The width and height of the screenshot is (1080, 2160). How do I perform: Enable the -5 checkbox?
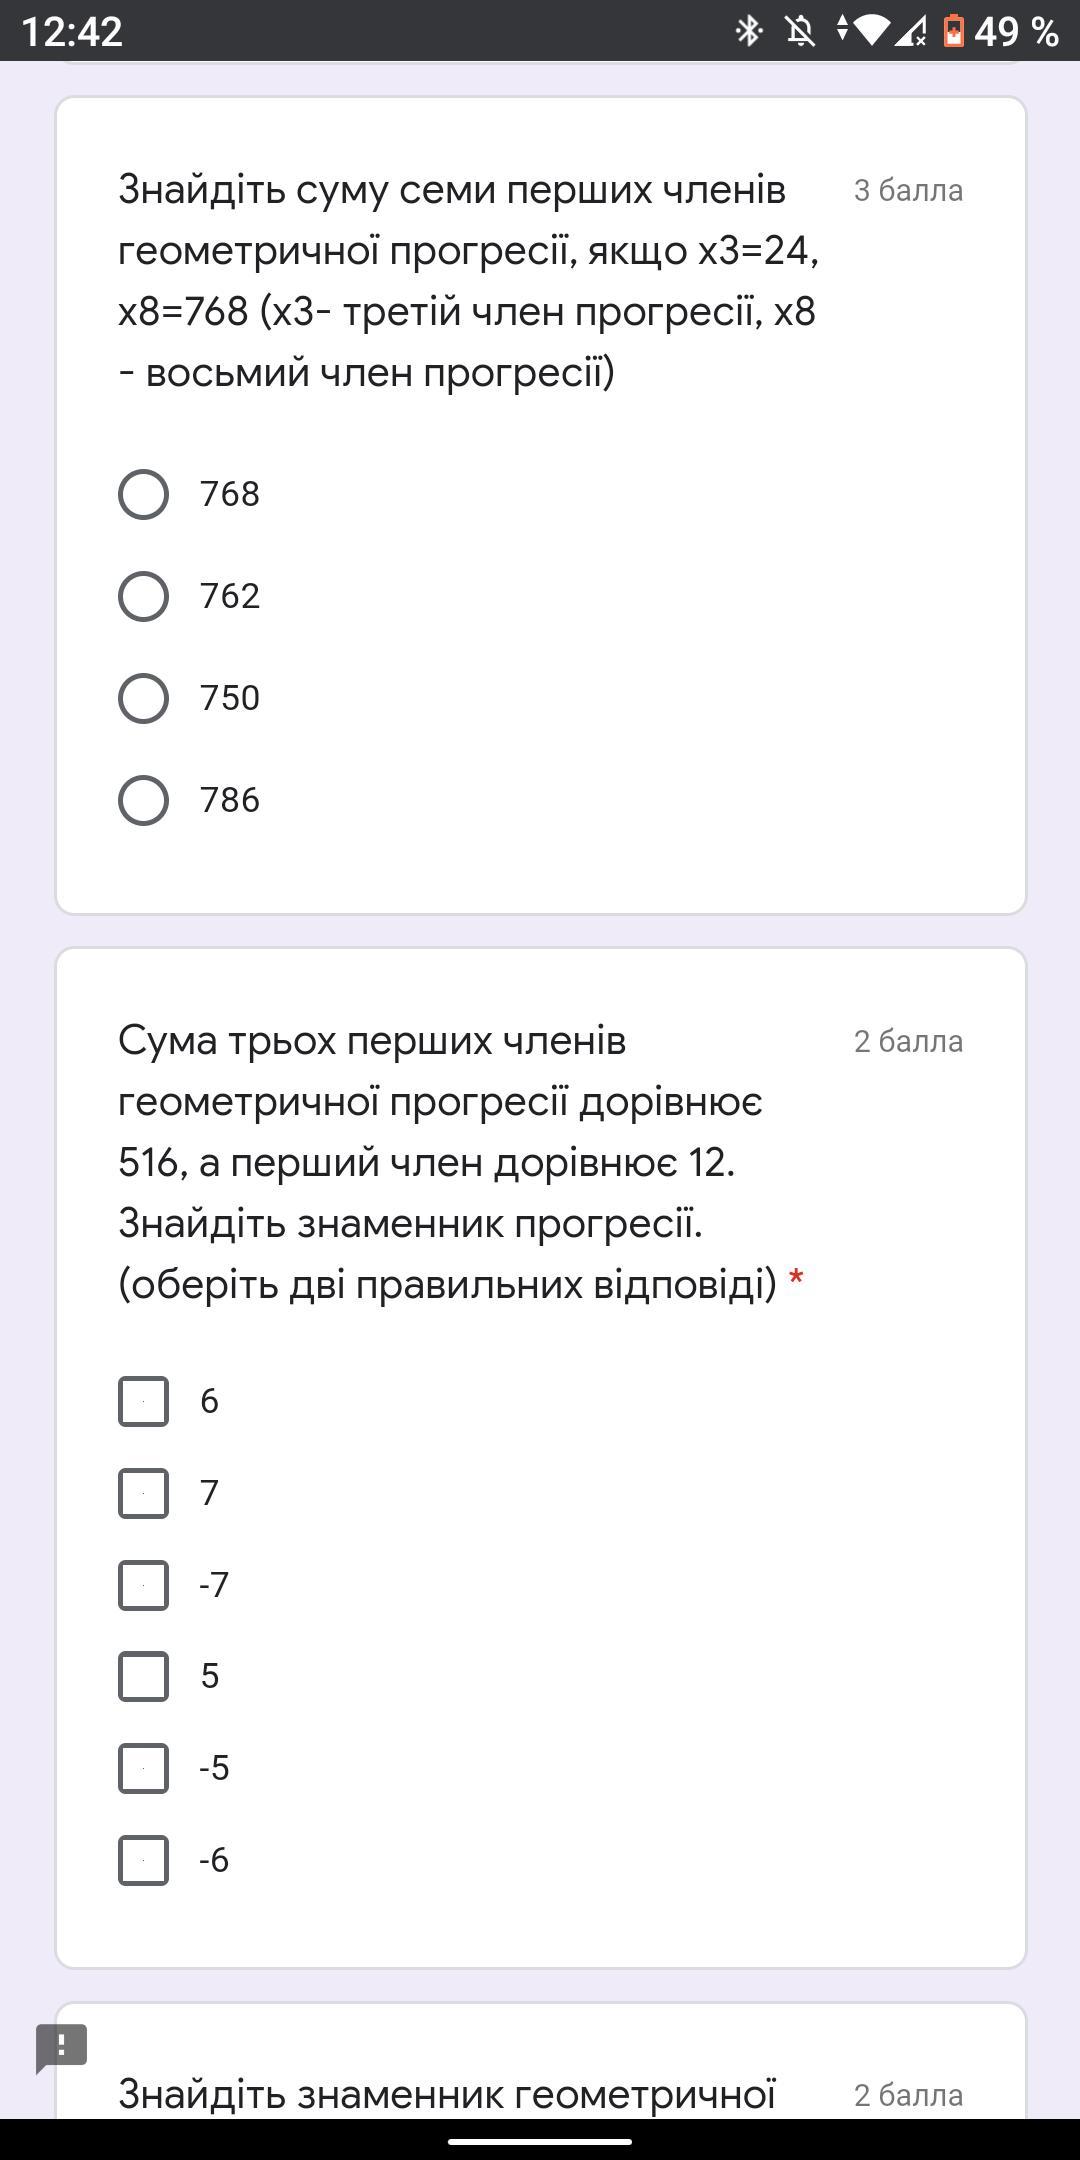pyautogui.click(x=143, y=1769)
